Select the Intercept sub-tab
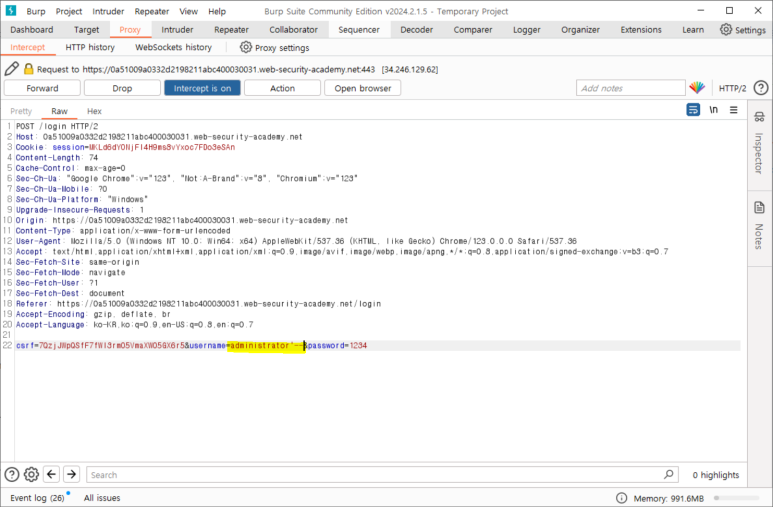This screenshot has width=773, height=507. click(x=27, y=47)
